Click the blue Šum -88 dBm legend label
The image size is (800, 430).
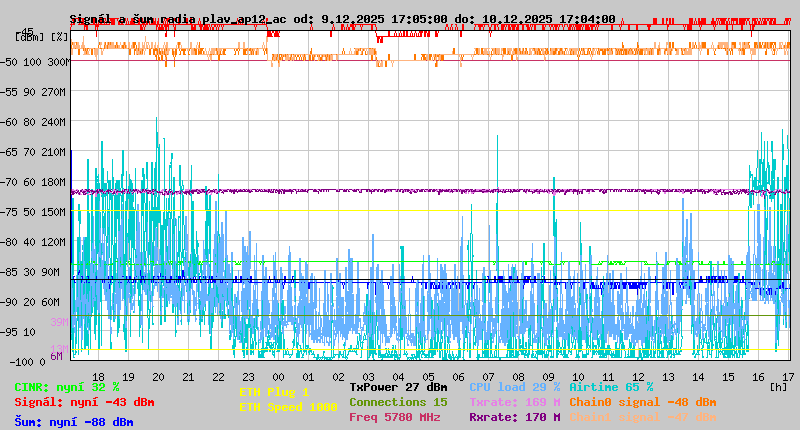73,422
